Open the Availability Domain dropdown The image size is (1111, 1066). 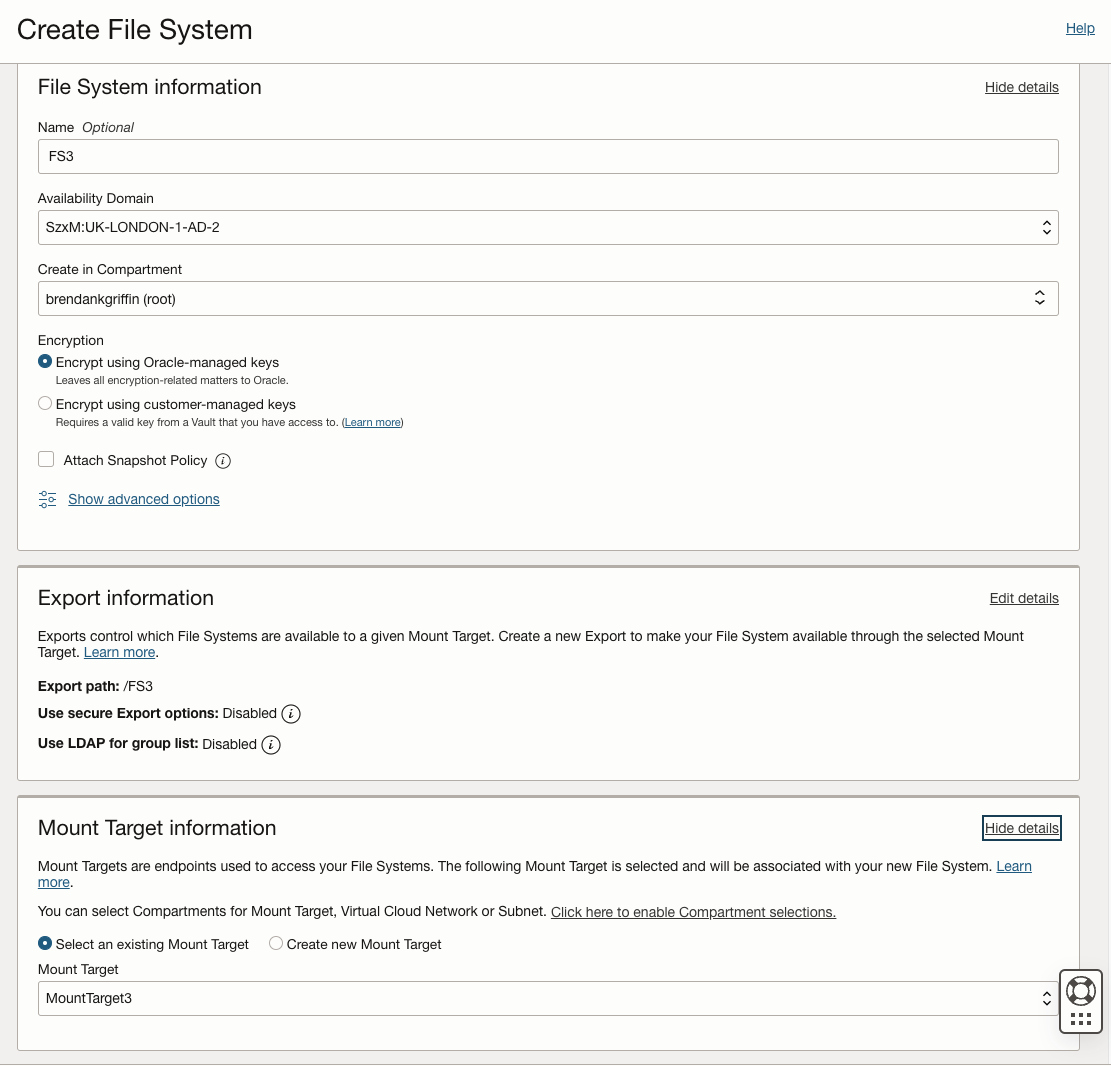[x=1047, y=227]
